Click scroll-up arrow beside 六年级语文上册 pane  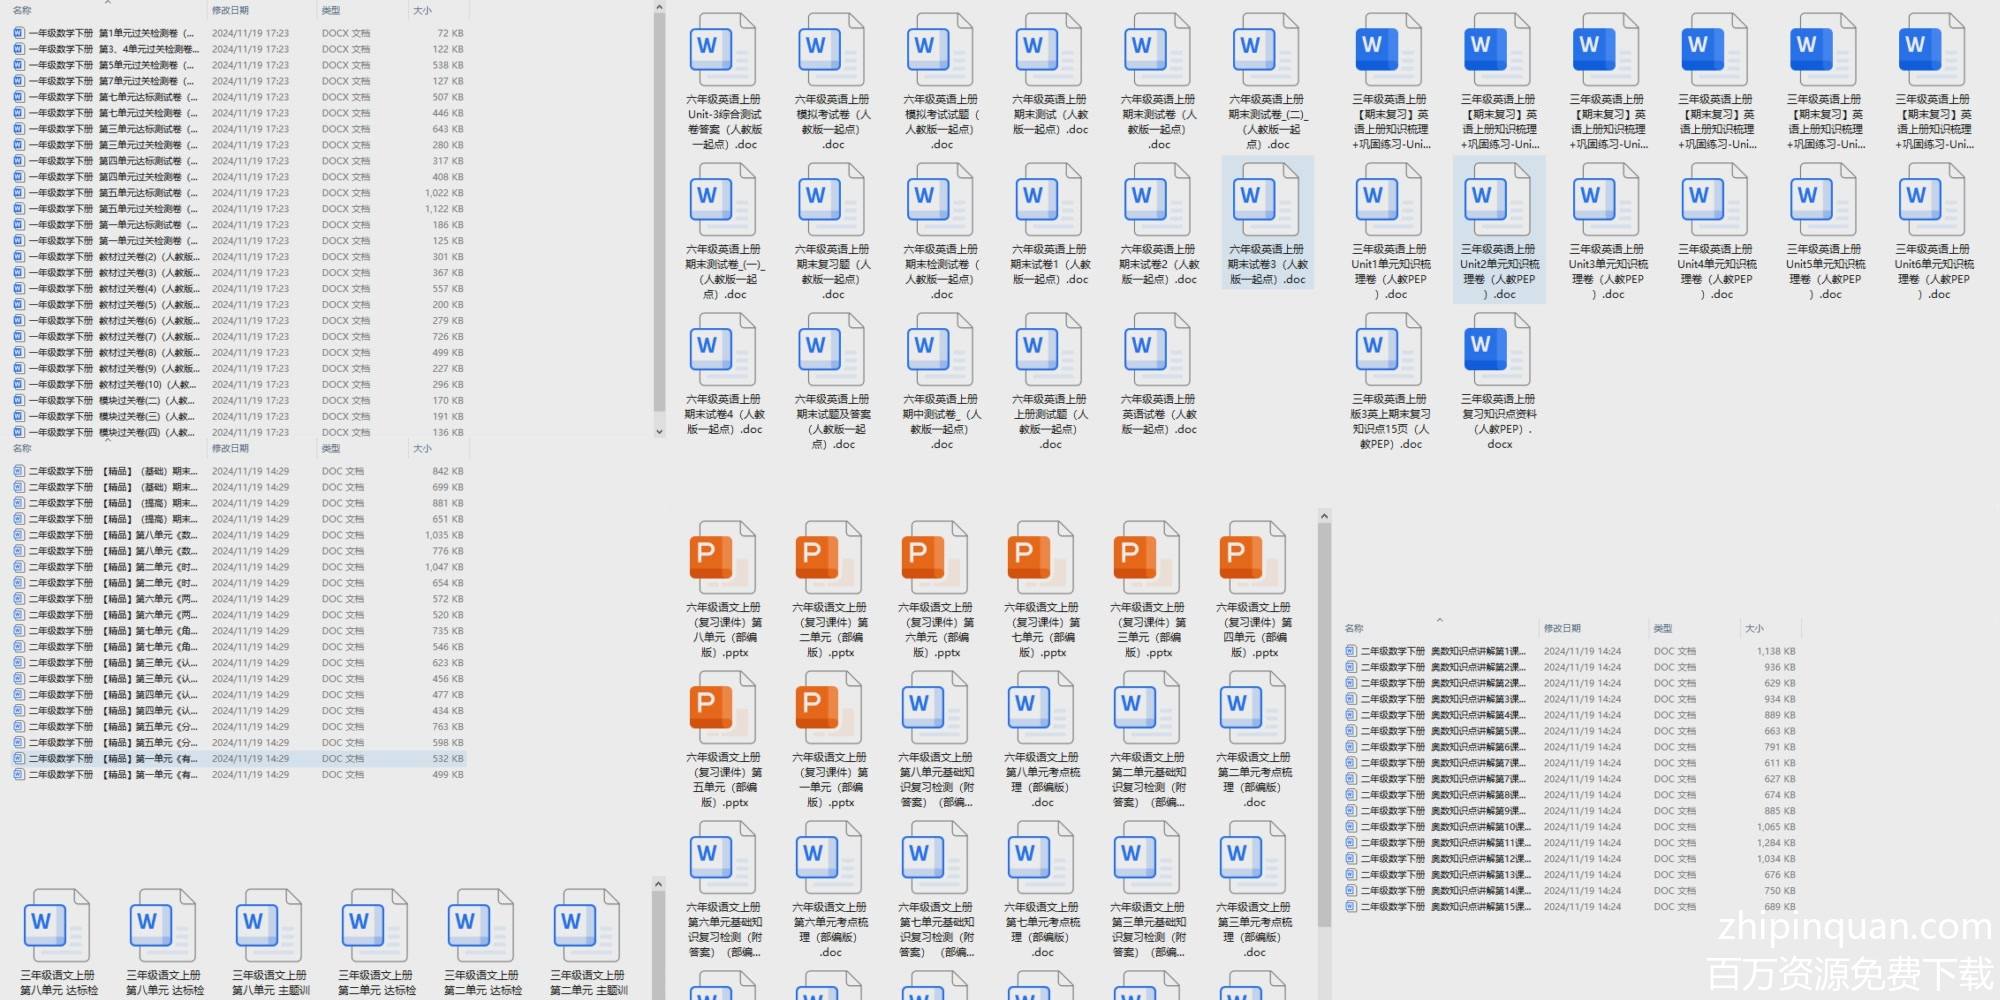click(x=1324, y=517)
